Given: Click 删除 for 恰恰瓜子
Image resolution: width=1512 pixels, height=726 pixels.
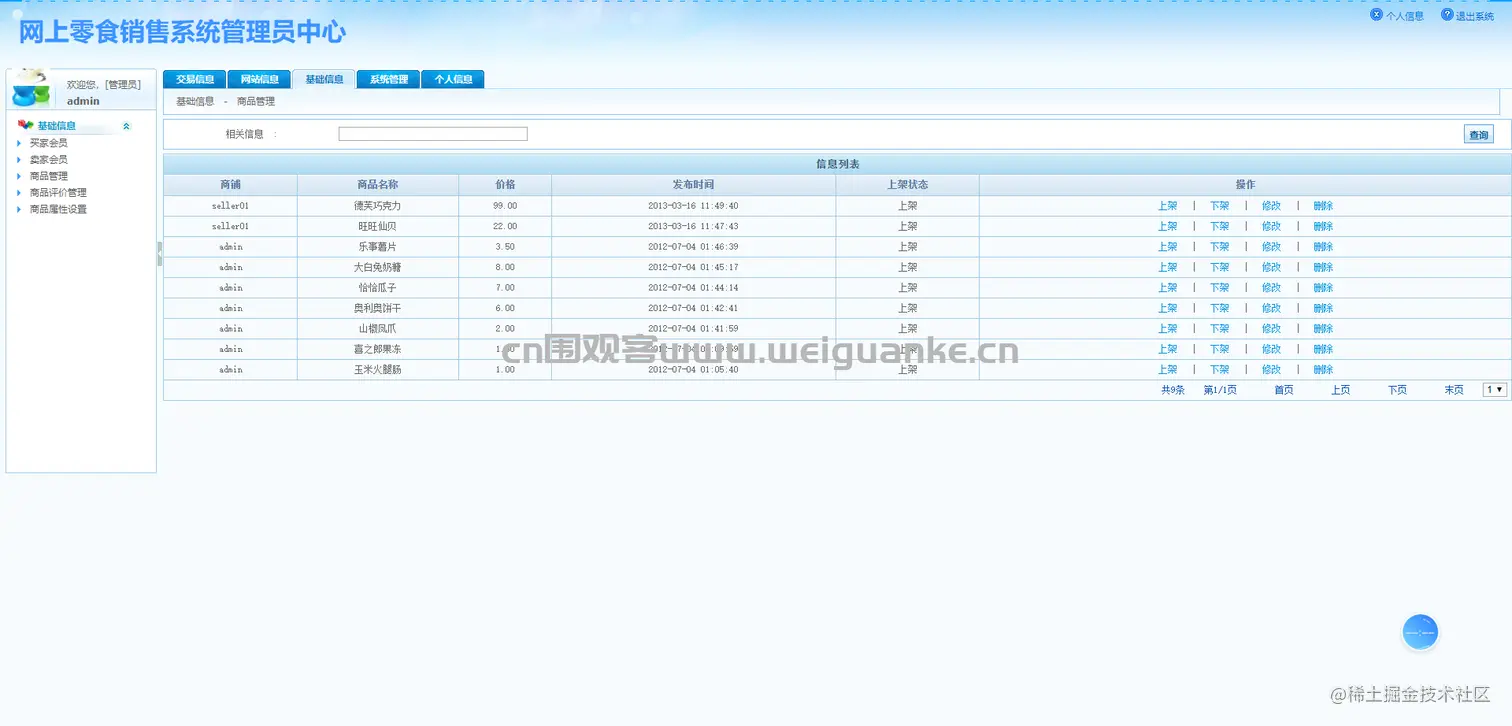Looking at the screenshot, I should [1323, 288].
